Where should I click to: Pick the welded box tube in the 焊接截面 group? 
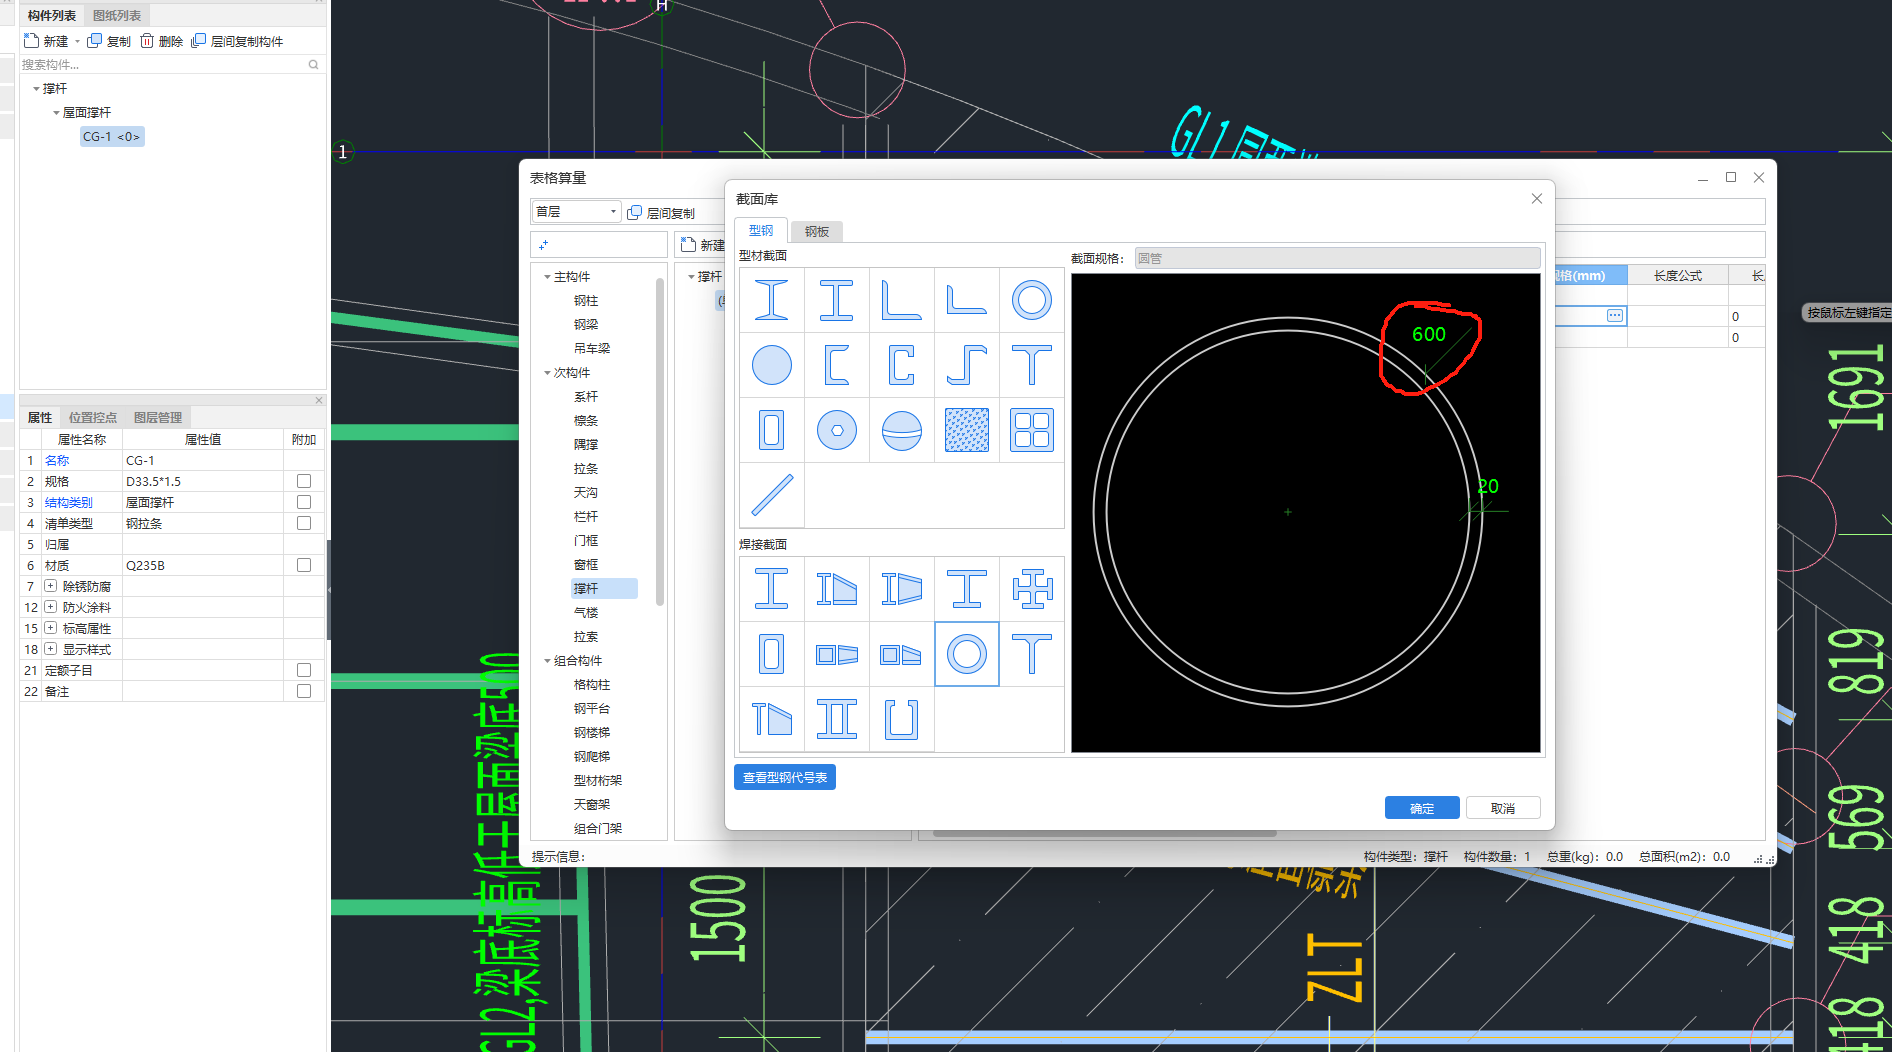point(772,654)
